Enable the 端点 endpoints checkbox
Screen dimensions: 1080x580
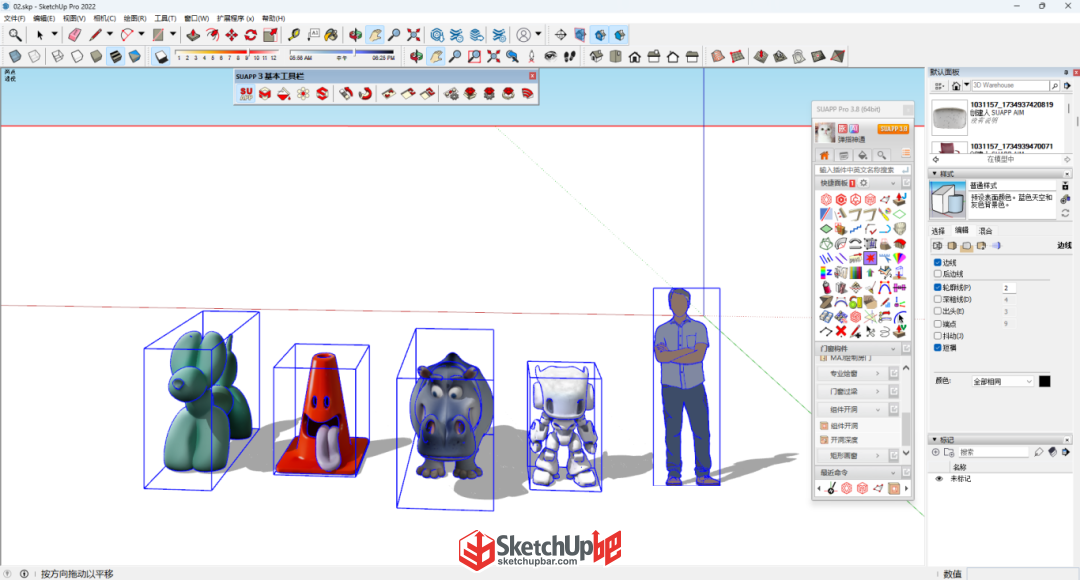[x=937, y=324]
